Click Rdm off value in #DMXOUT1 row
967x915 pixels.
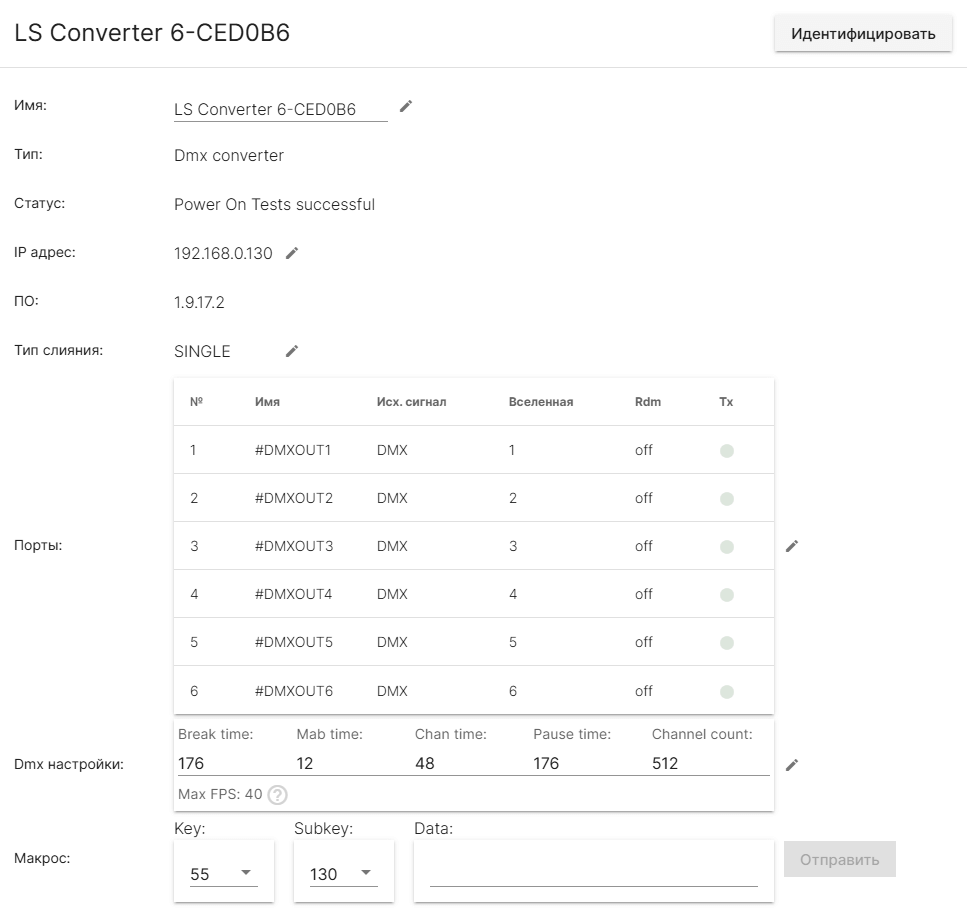coord(643,450)
